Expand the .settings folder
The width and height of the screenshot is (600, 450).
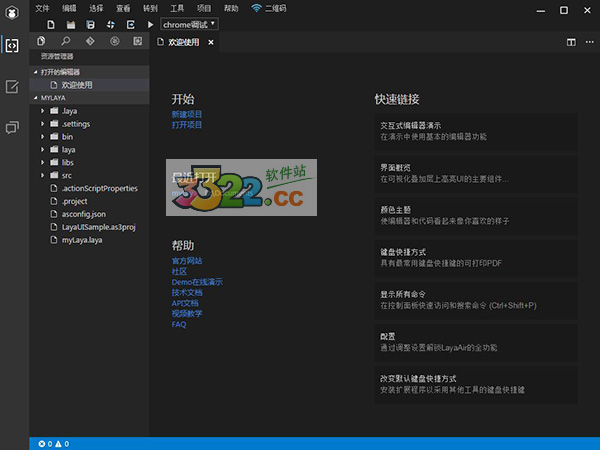[43, 123]
